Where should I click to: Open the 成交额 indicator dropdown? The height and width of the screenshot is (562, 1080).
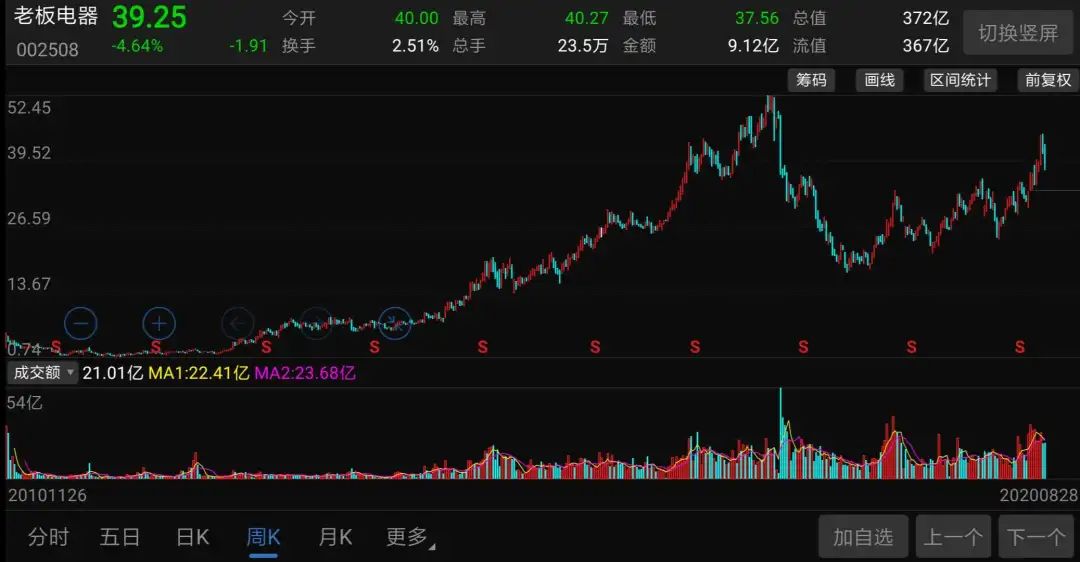point(43,373)
